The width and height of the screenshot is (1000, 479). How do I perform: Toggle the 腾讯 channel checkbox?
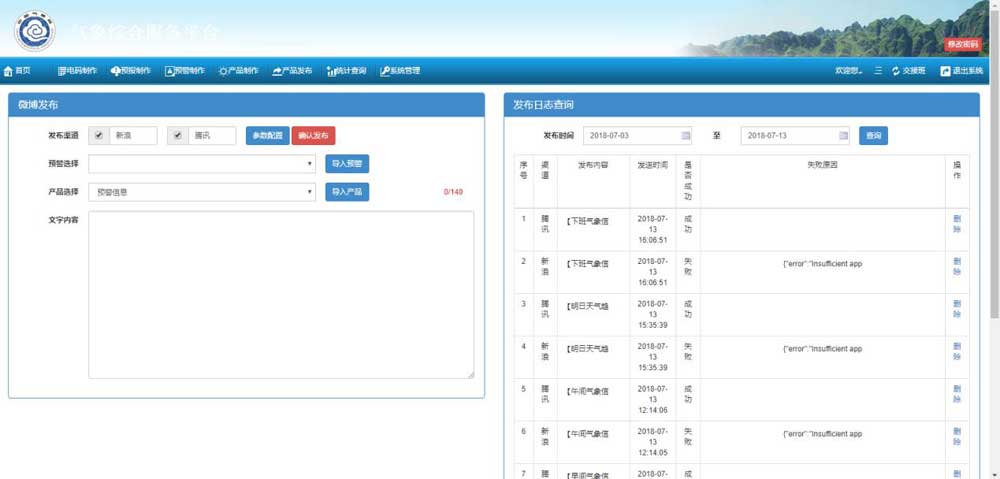[x=177, y=135]
